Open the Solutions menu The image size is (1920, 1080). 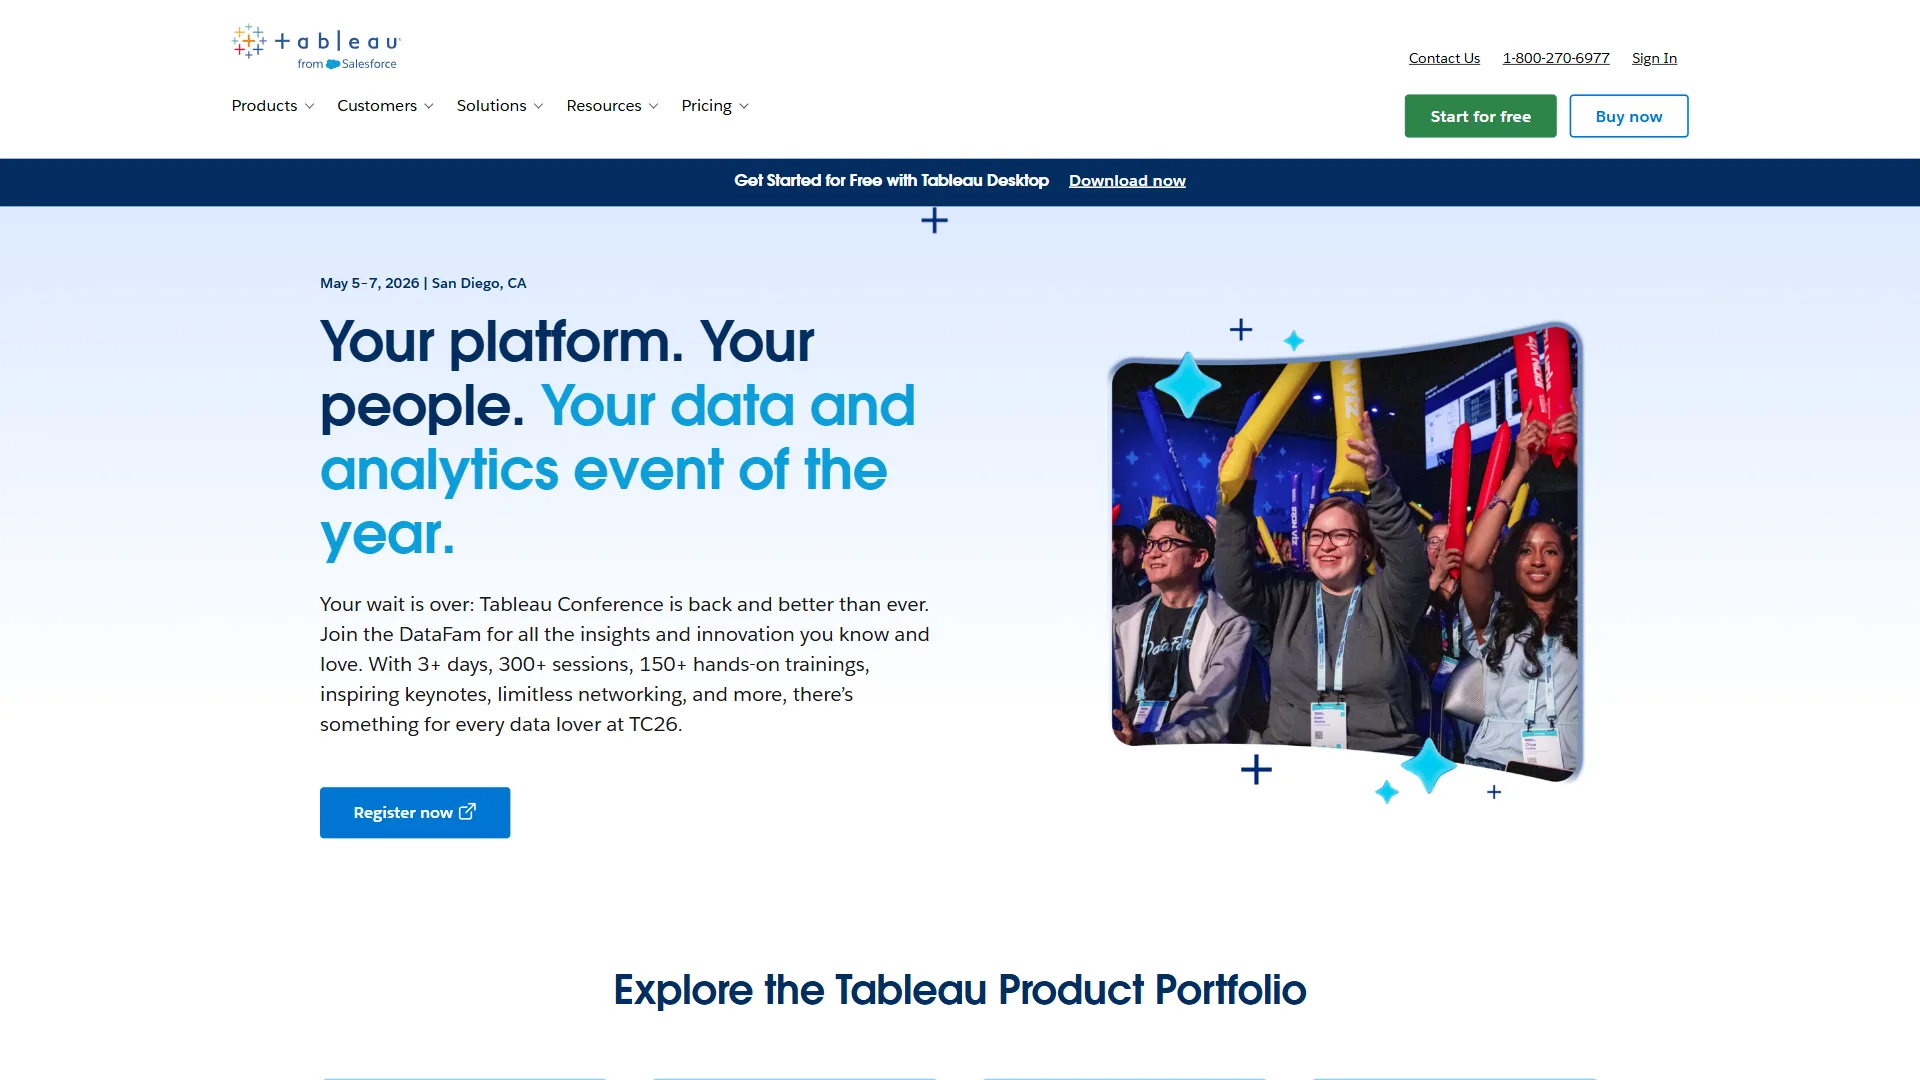[x=500, y=106]
